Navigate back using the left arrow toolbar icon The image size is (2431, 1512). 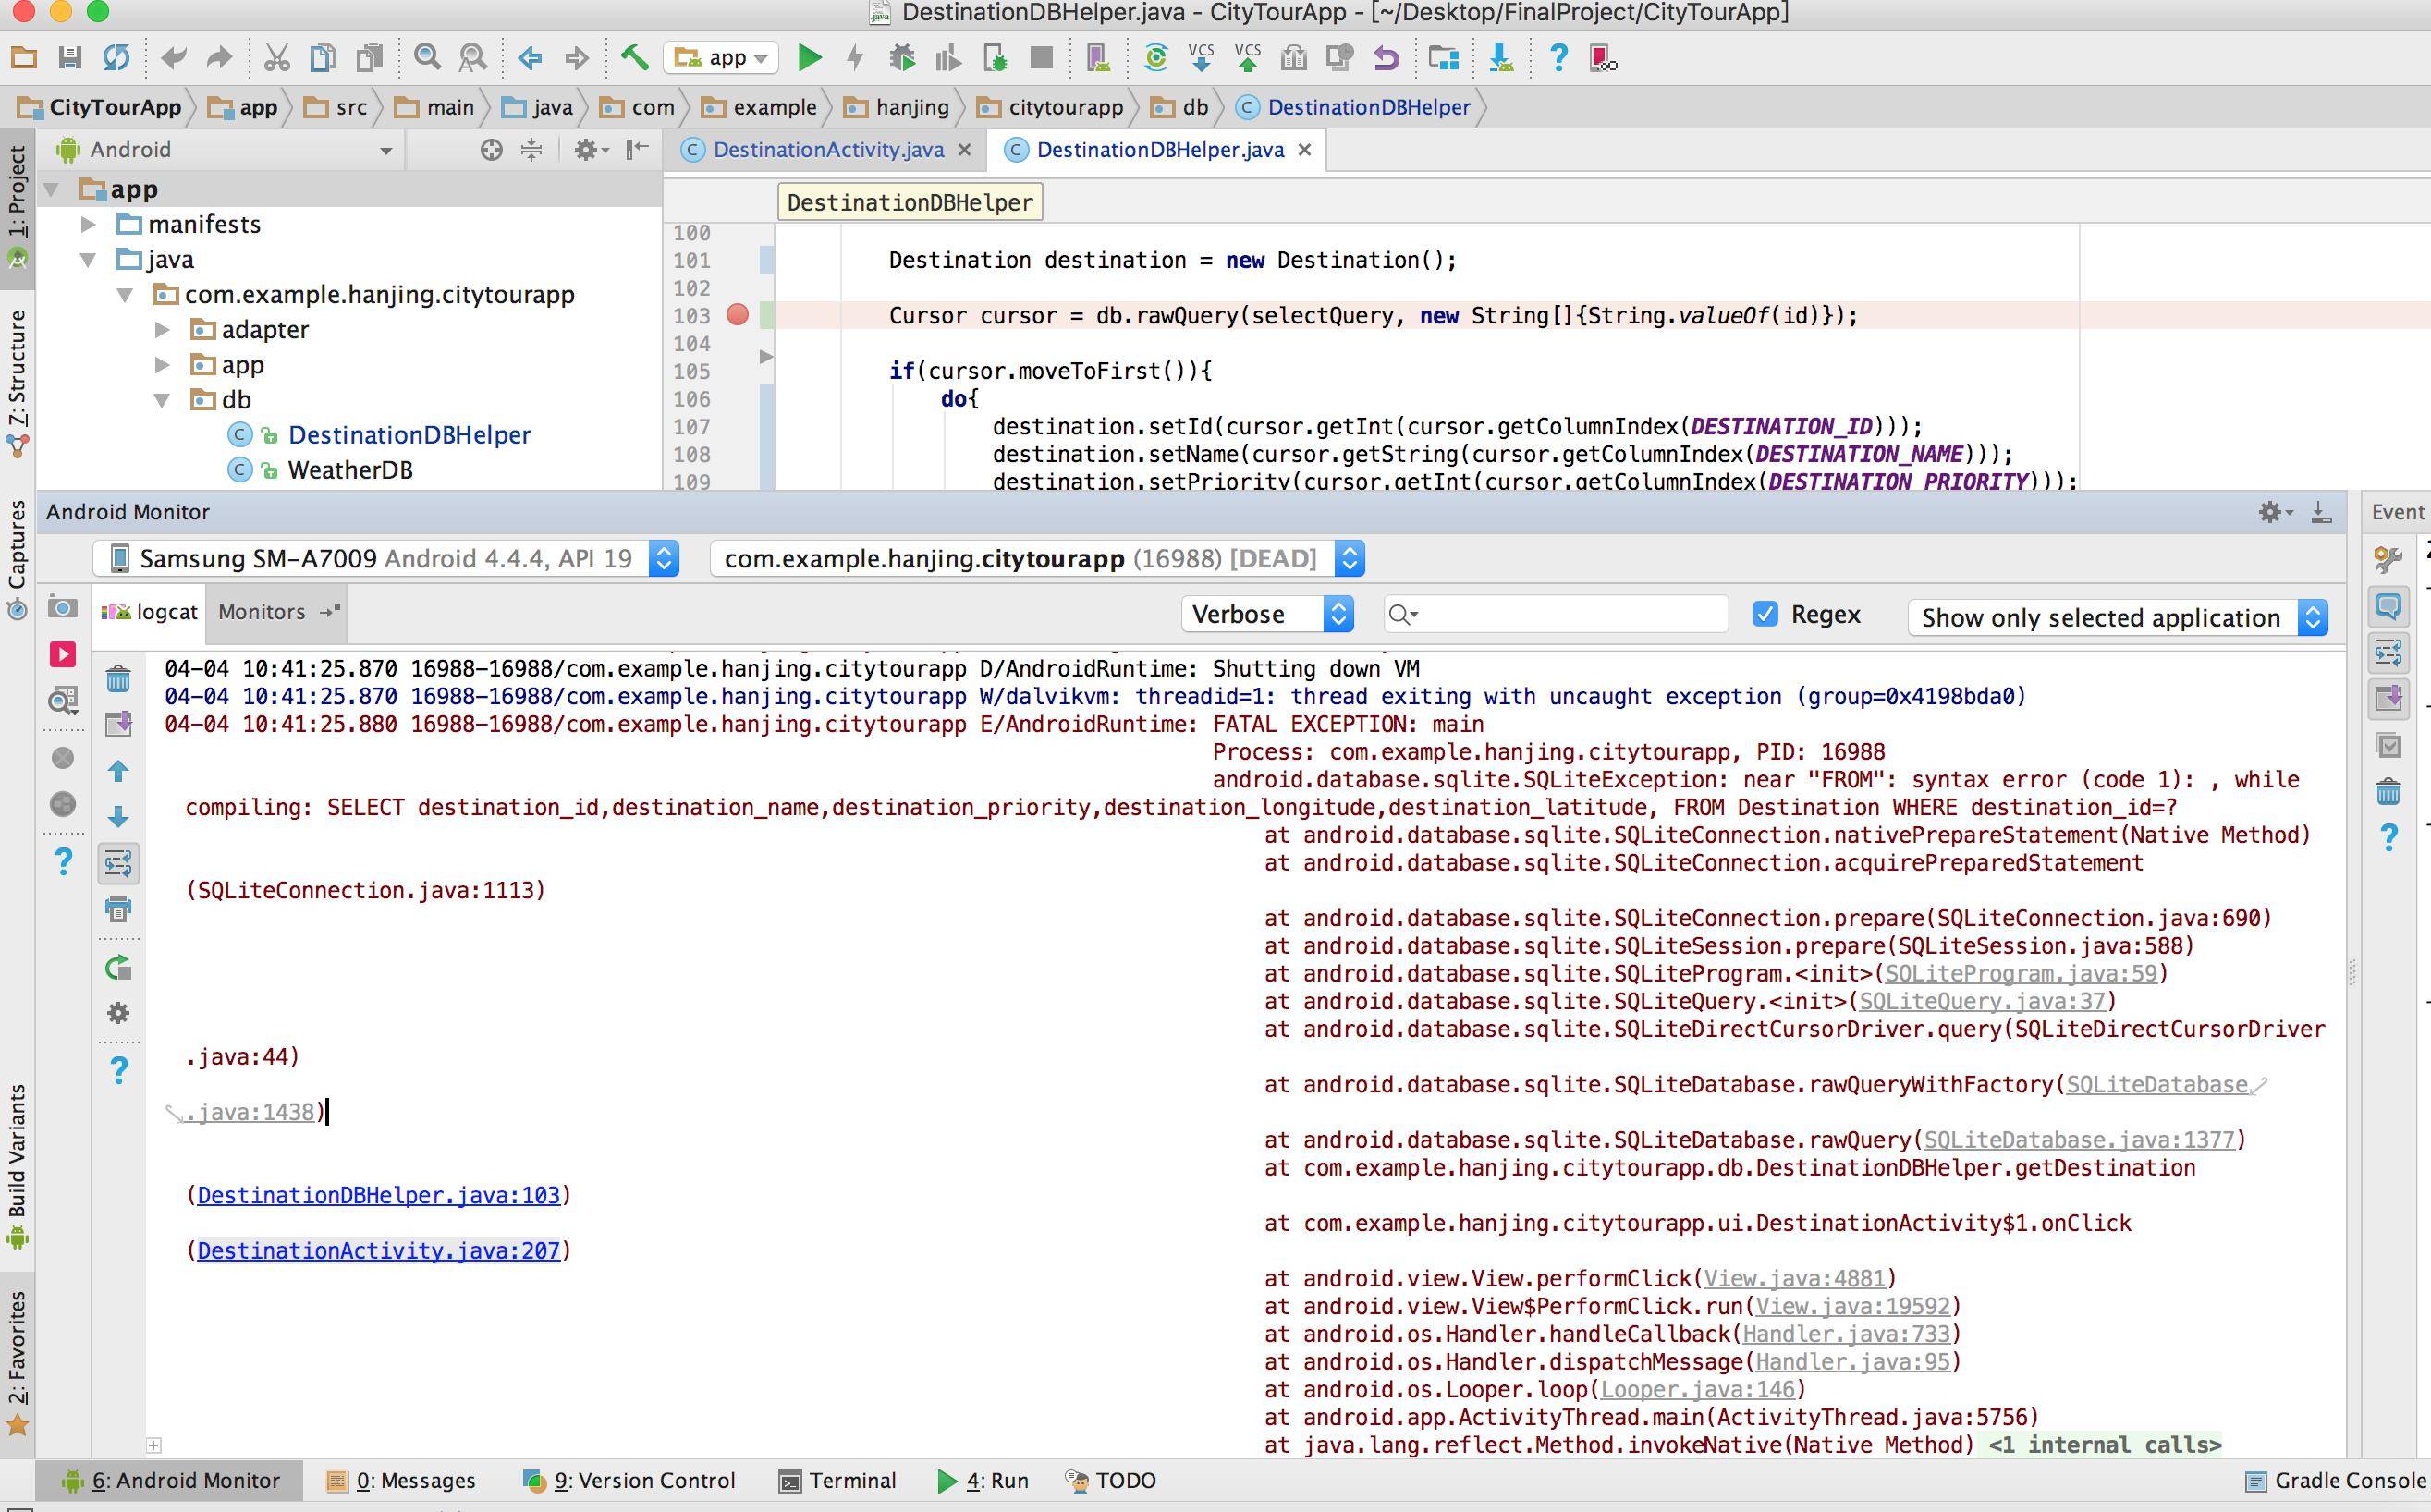531,57
